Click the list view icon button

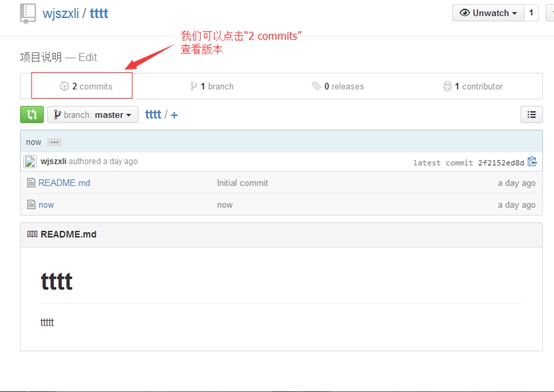coord(531,115)
